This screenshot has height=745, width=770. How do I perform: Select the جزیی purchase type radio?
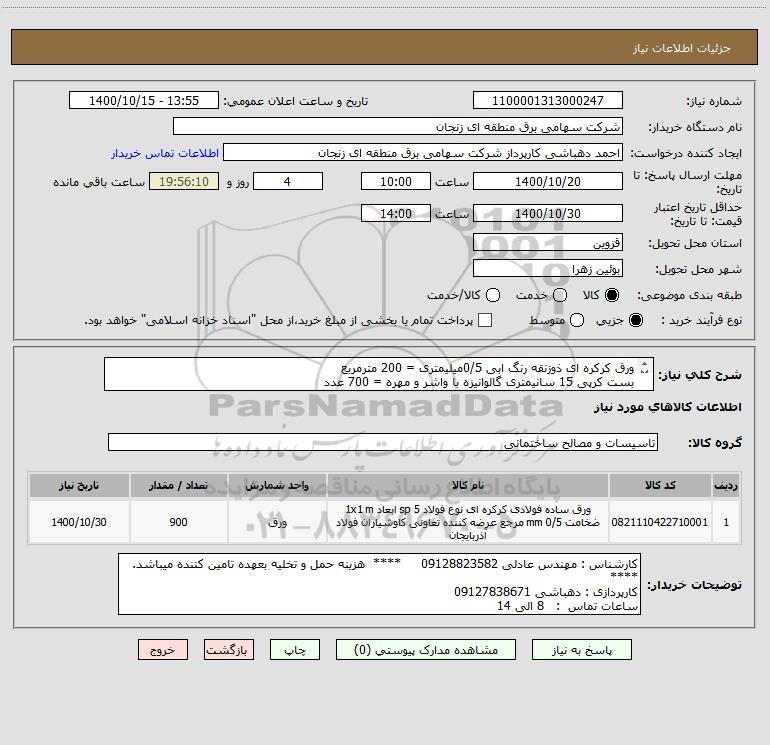[x=636, y=320]
